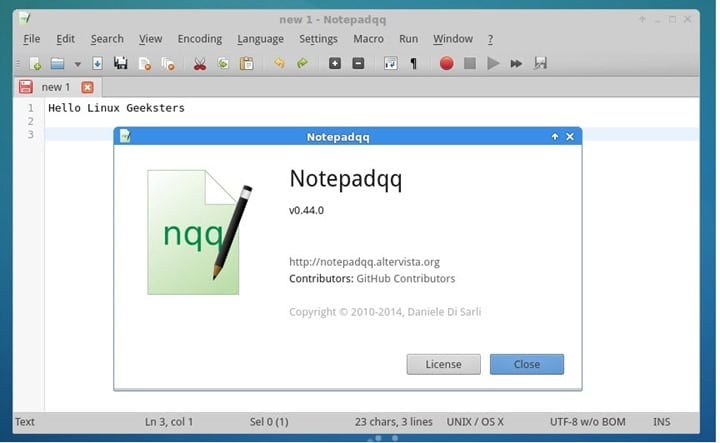The width and height of the screenshot is (720, 443).
Task: Click the 'Text' language status label
Action: [x=25, y=422]
